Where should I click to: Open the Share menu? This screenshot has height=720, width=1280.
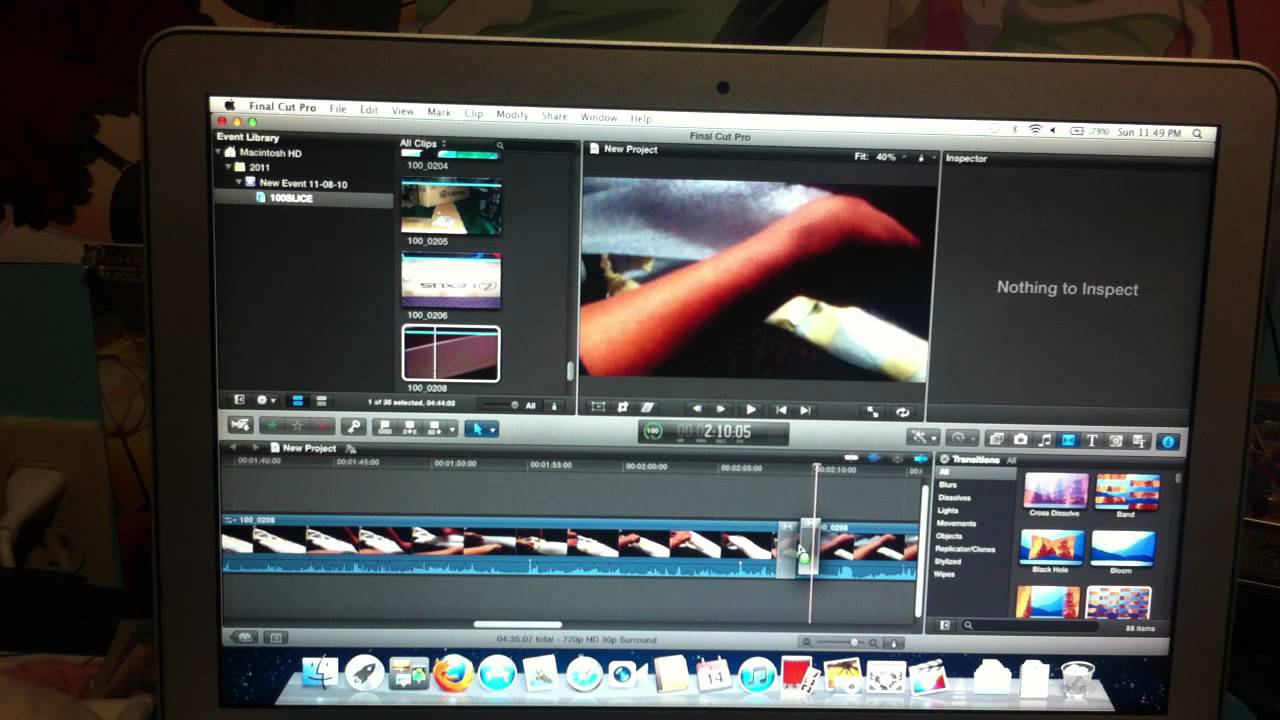[x=554, y=116]
